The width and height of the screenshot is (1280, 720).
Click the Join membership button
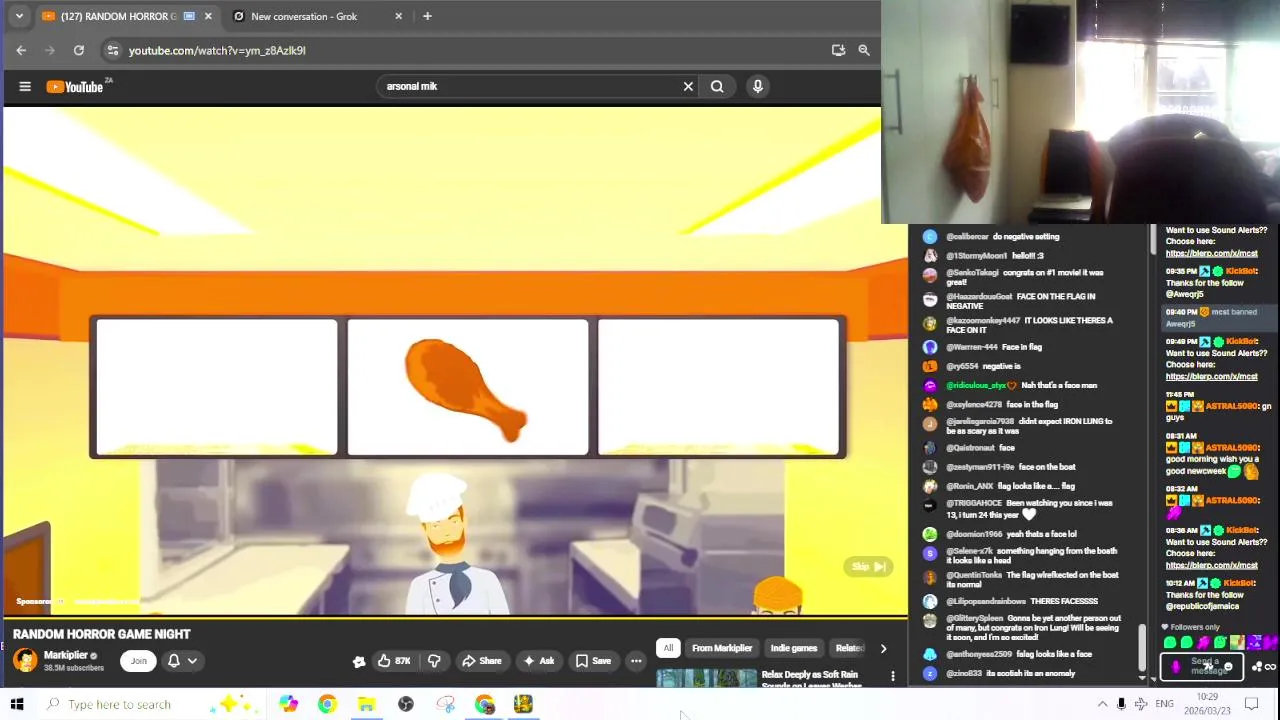139,661
